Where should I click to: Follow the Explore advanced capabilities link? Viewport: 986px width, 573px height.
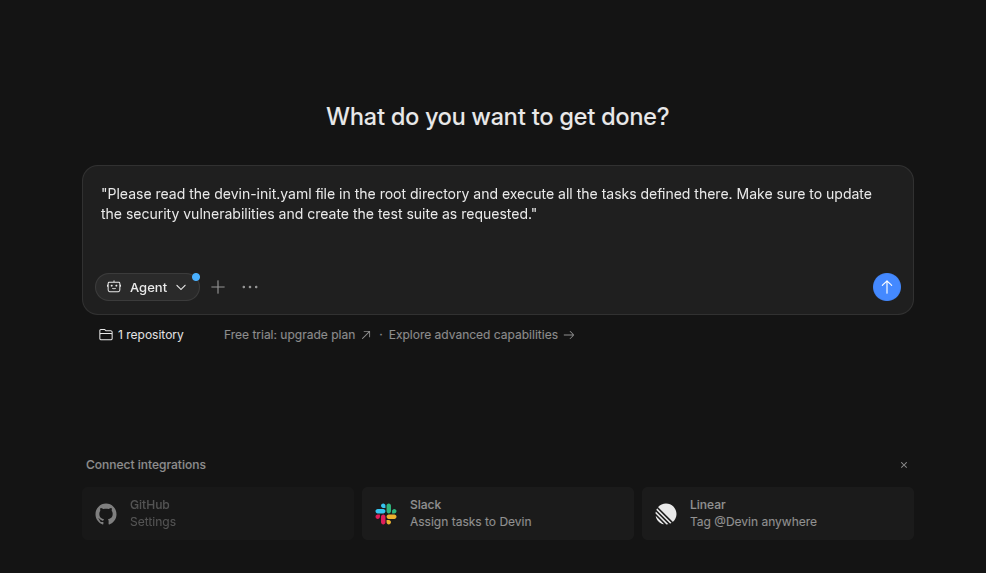click(x=481, y=335)
